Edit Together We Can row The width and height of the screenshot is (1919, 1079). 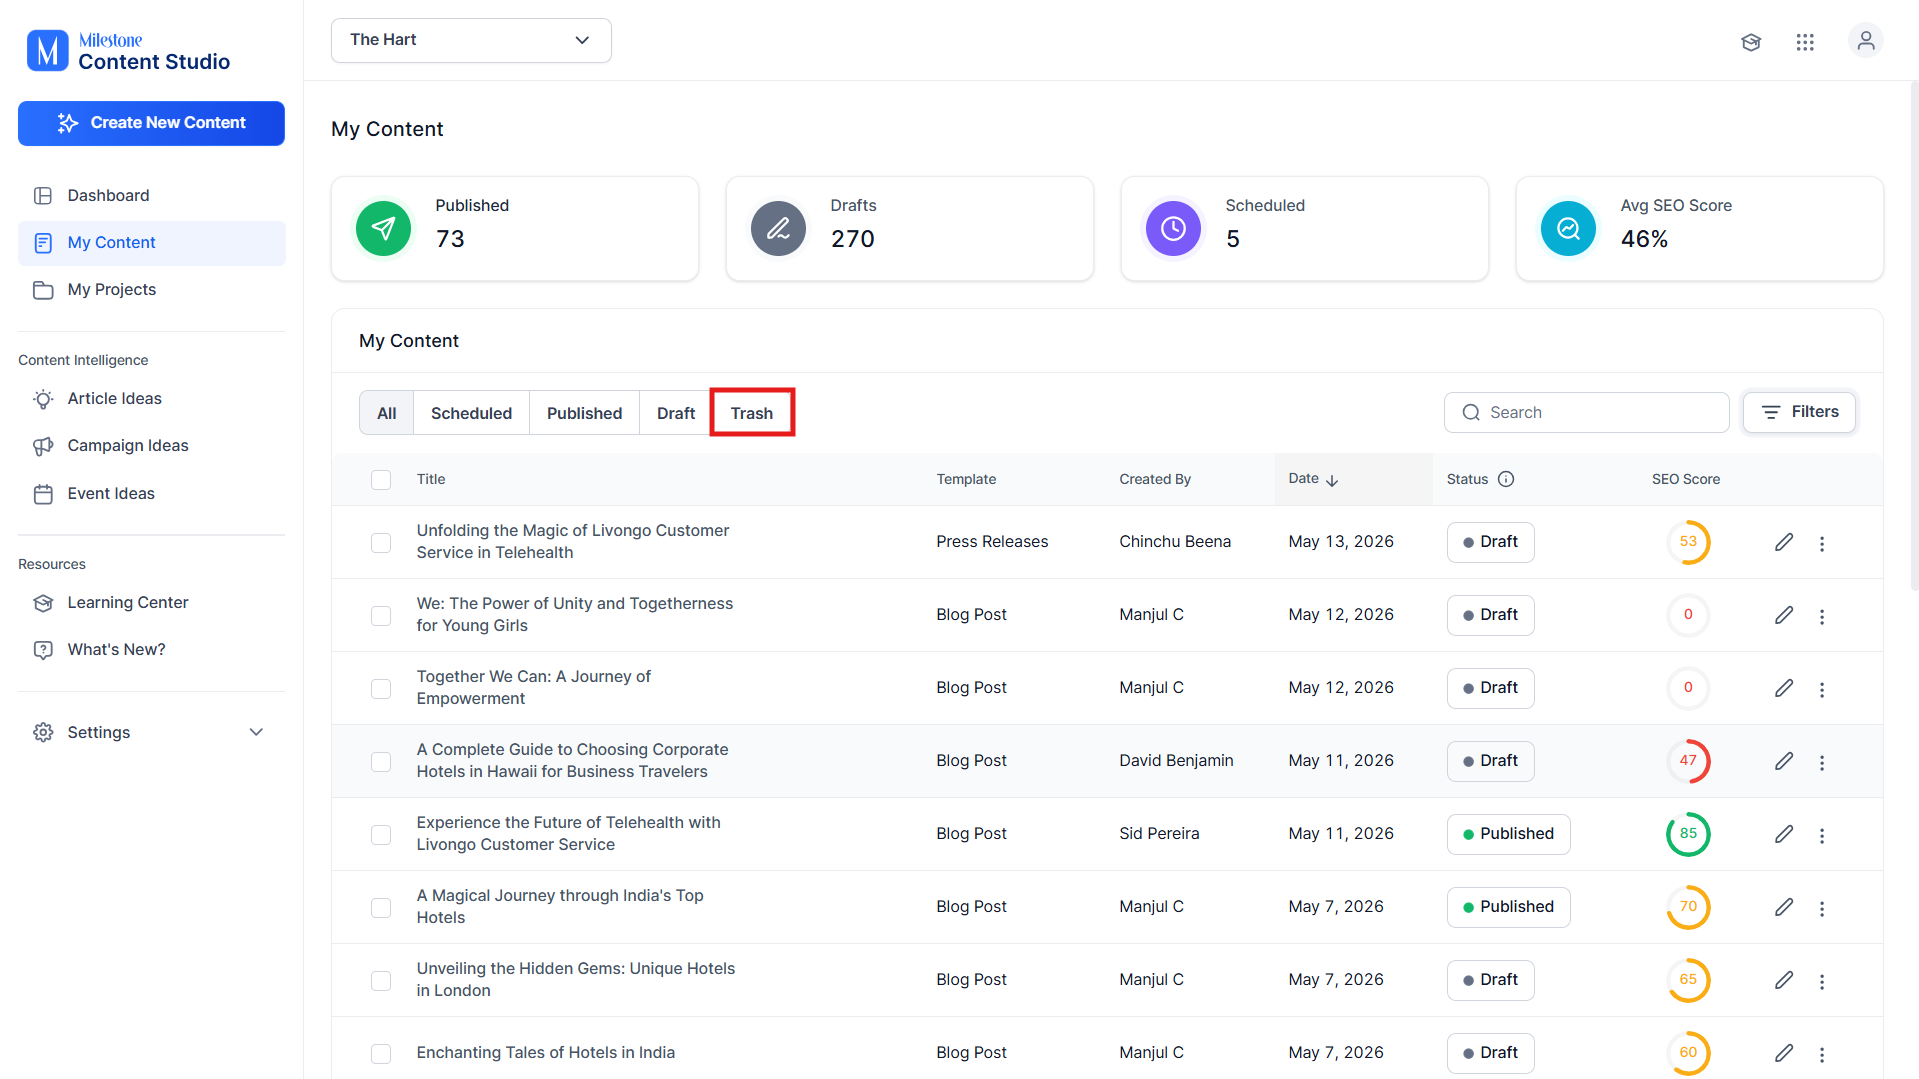tap(1784, 688)
